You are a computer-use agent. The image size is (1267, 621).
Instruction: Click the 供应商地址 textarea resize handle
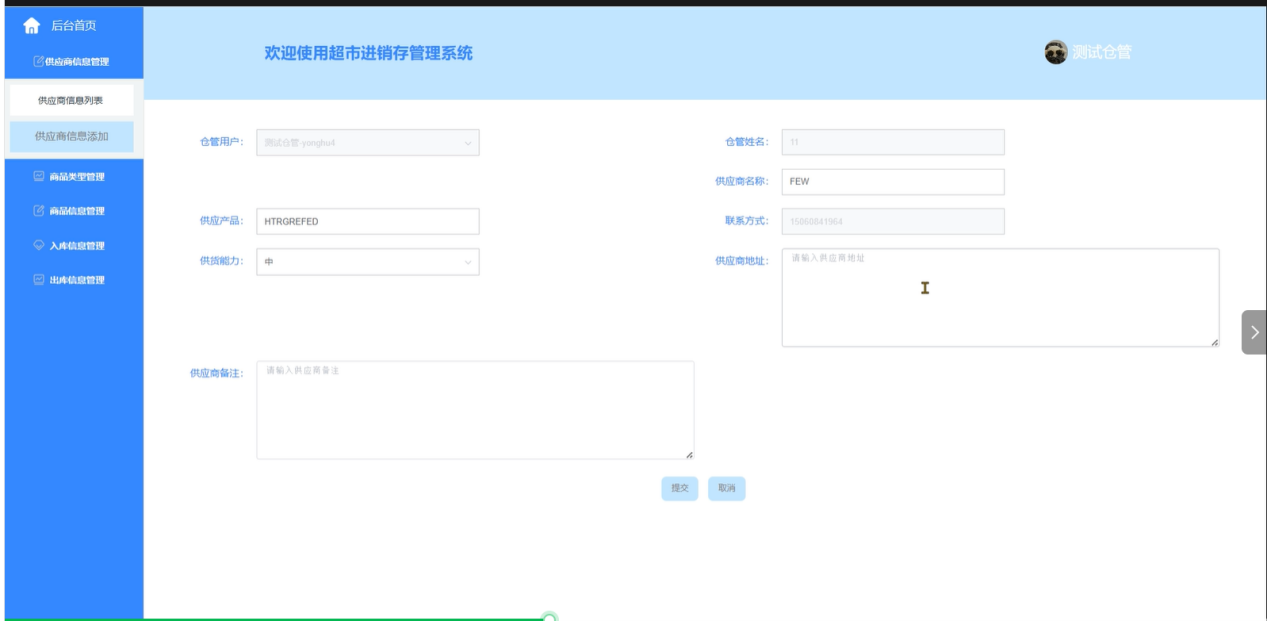coord(1215,343)
